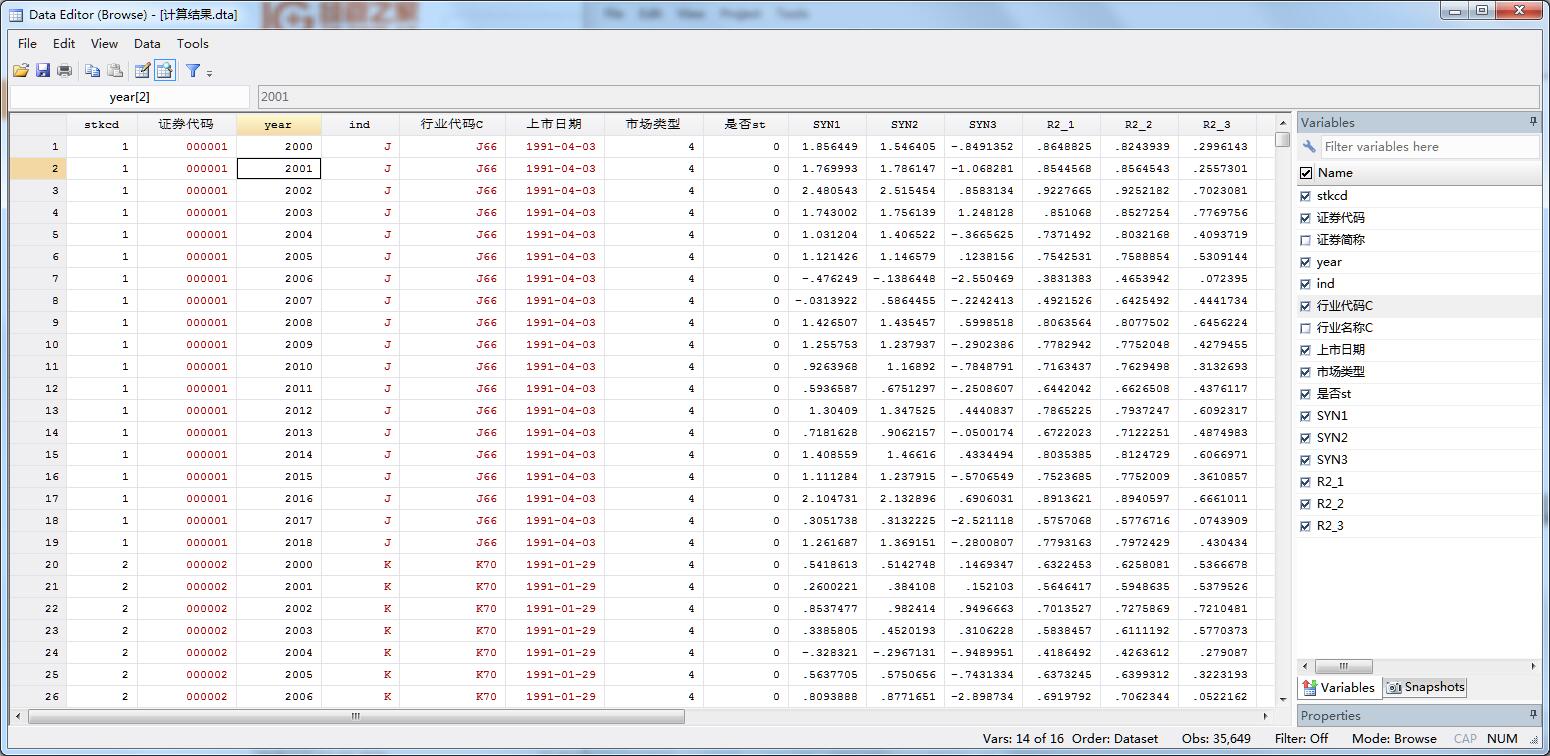Click the Browse mode table icon

(x=165, y=70)
